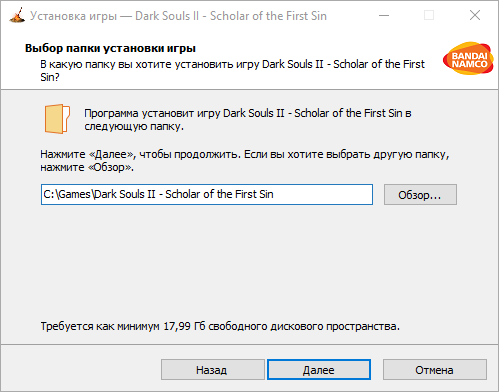The width and height of the screenshot is (499, 392).
Task: Go back with the Назад button
Action: pyautogui.click(x=213, y=370)
